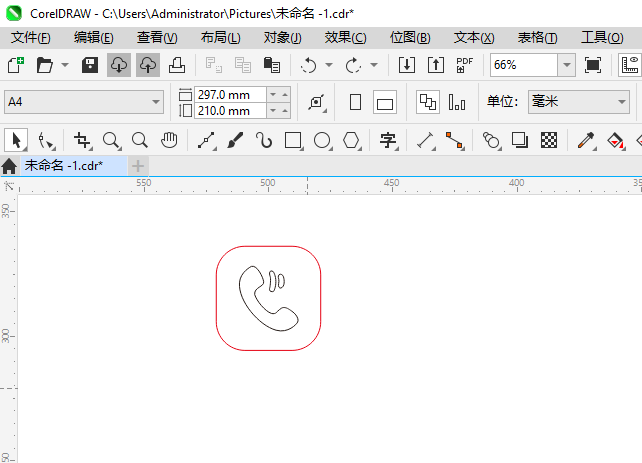Open the 布局(L) menu
This screenshot has width=642, height=463.
pyautogui.click(x=221, y=38)
